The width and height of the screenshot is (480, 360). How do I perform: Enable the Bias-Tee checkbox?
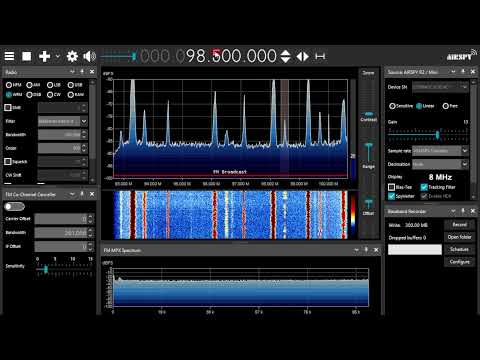[391, 187]
